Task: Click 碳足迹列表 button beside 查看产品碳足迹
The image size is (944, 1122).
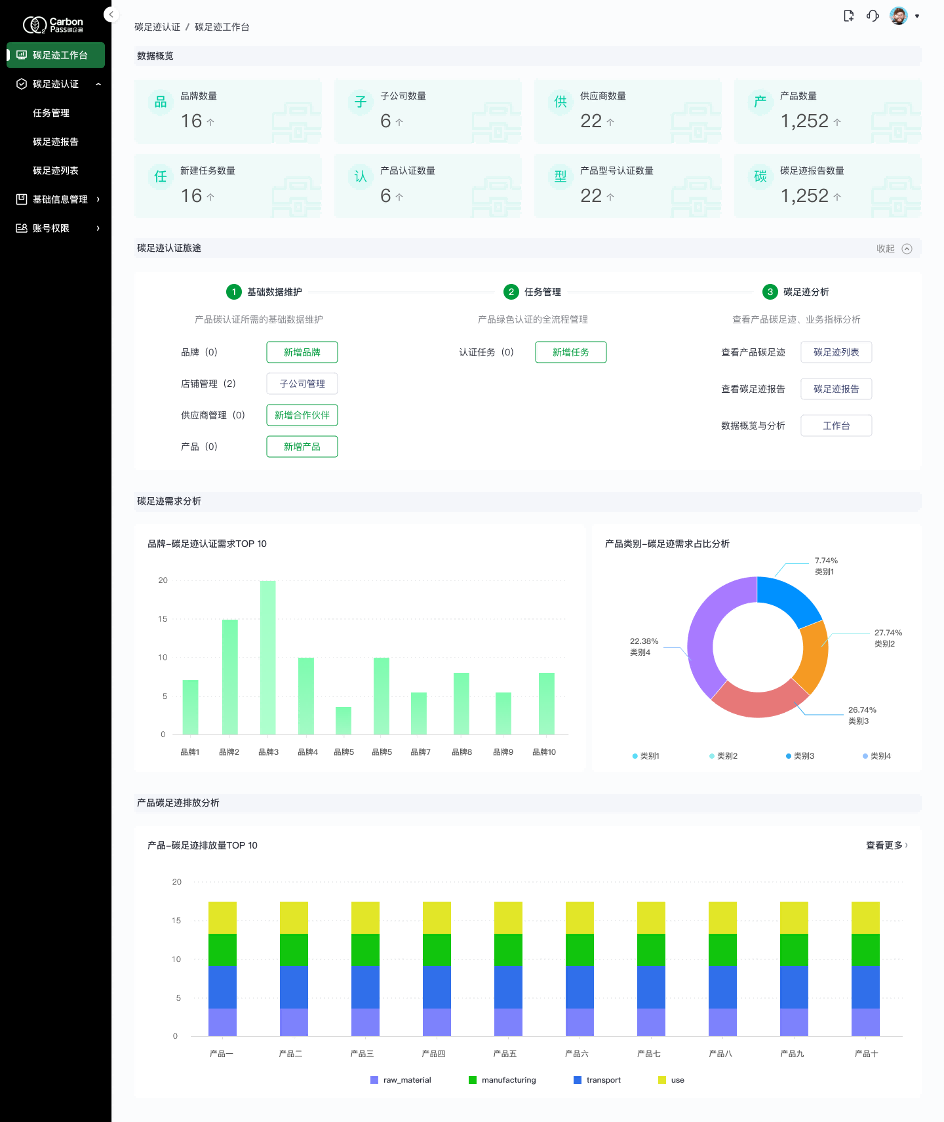Action: click(x=836, y=352)
